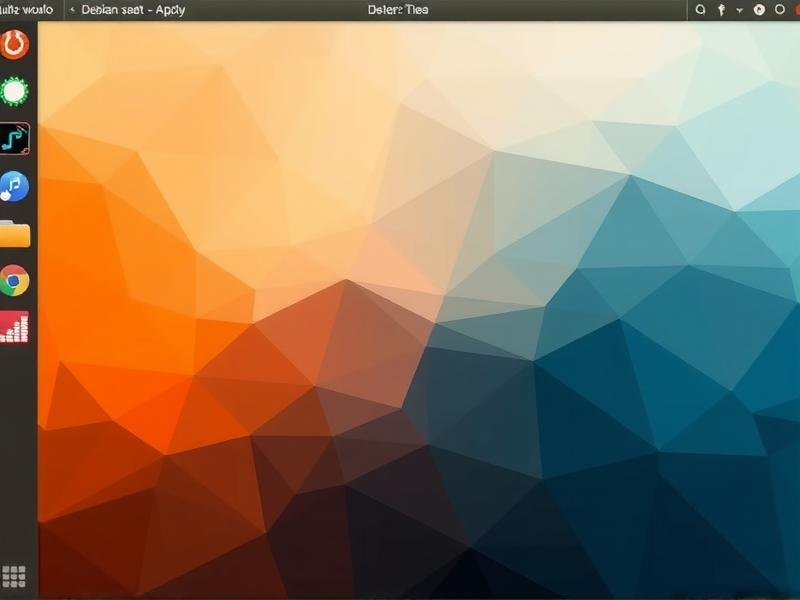Click the hollow ring tray icon

(778, 10)
